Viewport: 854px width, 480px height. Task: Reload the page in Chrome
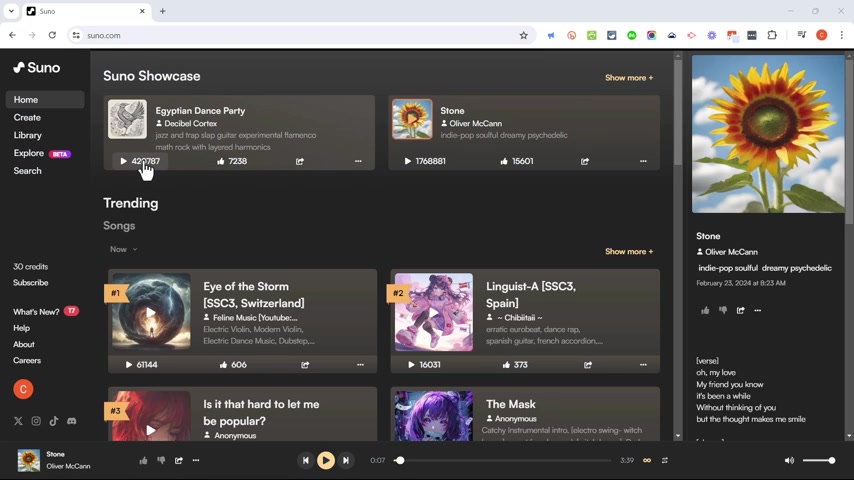point(52,35)
